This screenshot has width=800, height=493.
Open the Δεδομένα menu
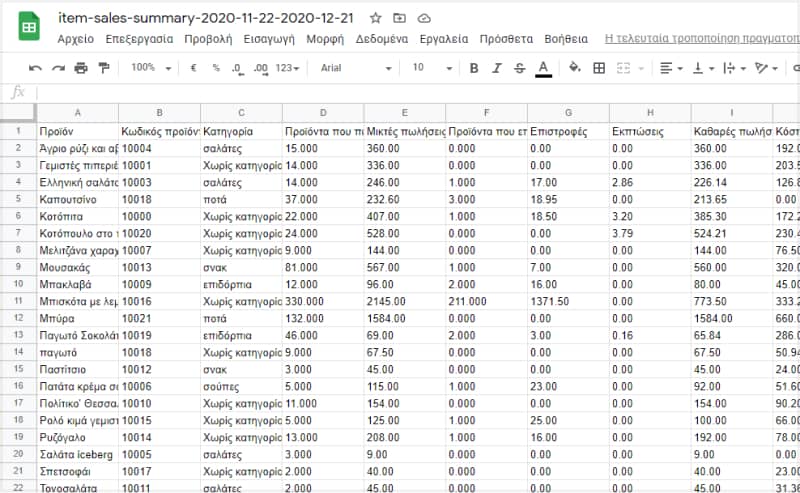[382, 39]
